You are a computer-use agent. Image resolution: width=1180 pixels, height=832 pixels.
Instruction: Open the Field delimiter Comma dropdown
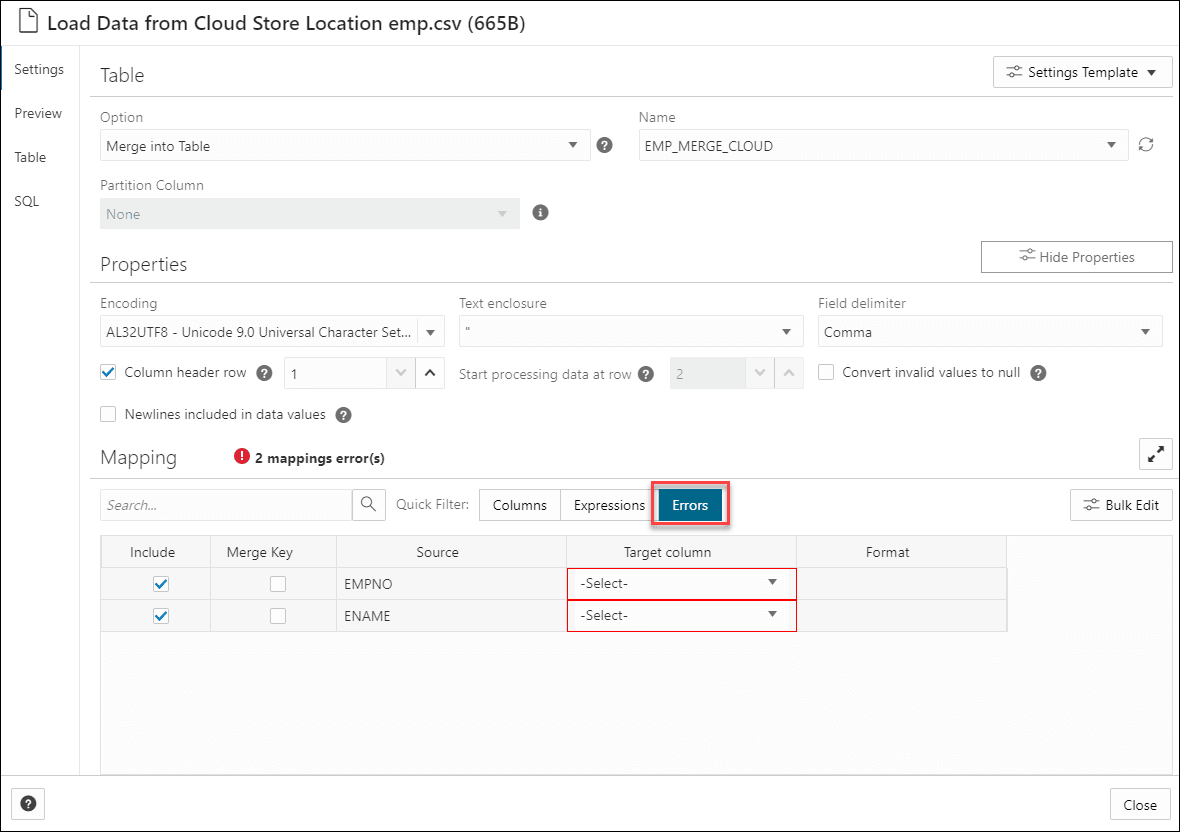990,332
